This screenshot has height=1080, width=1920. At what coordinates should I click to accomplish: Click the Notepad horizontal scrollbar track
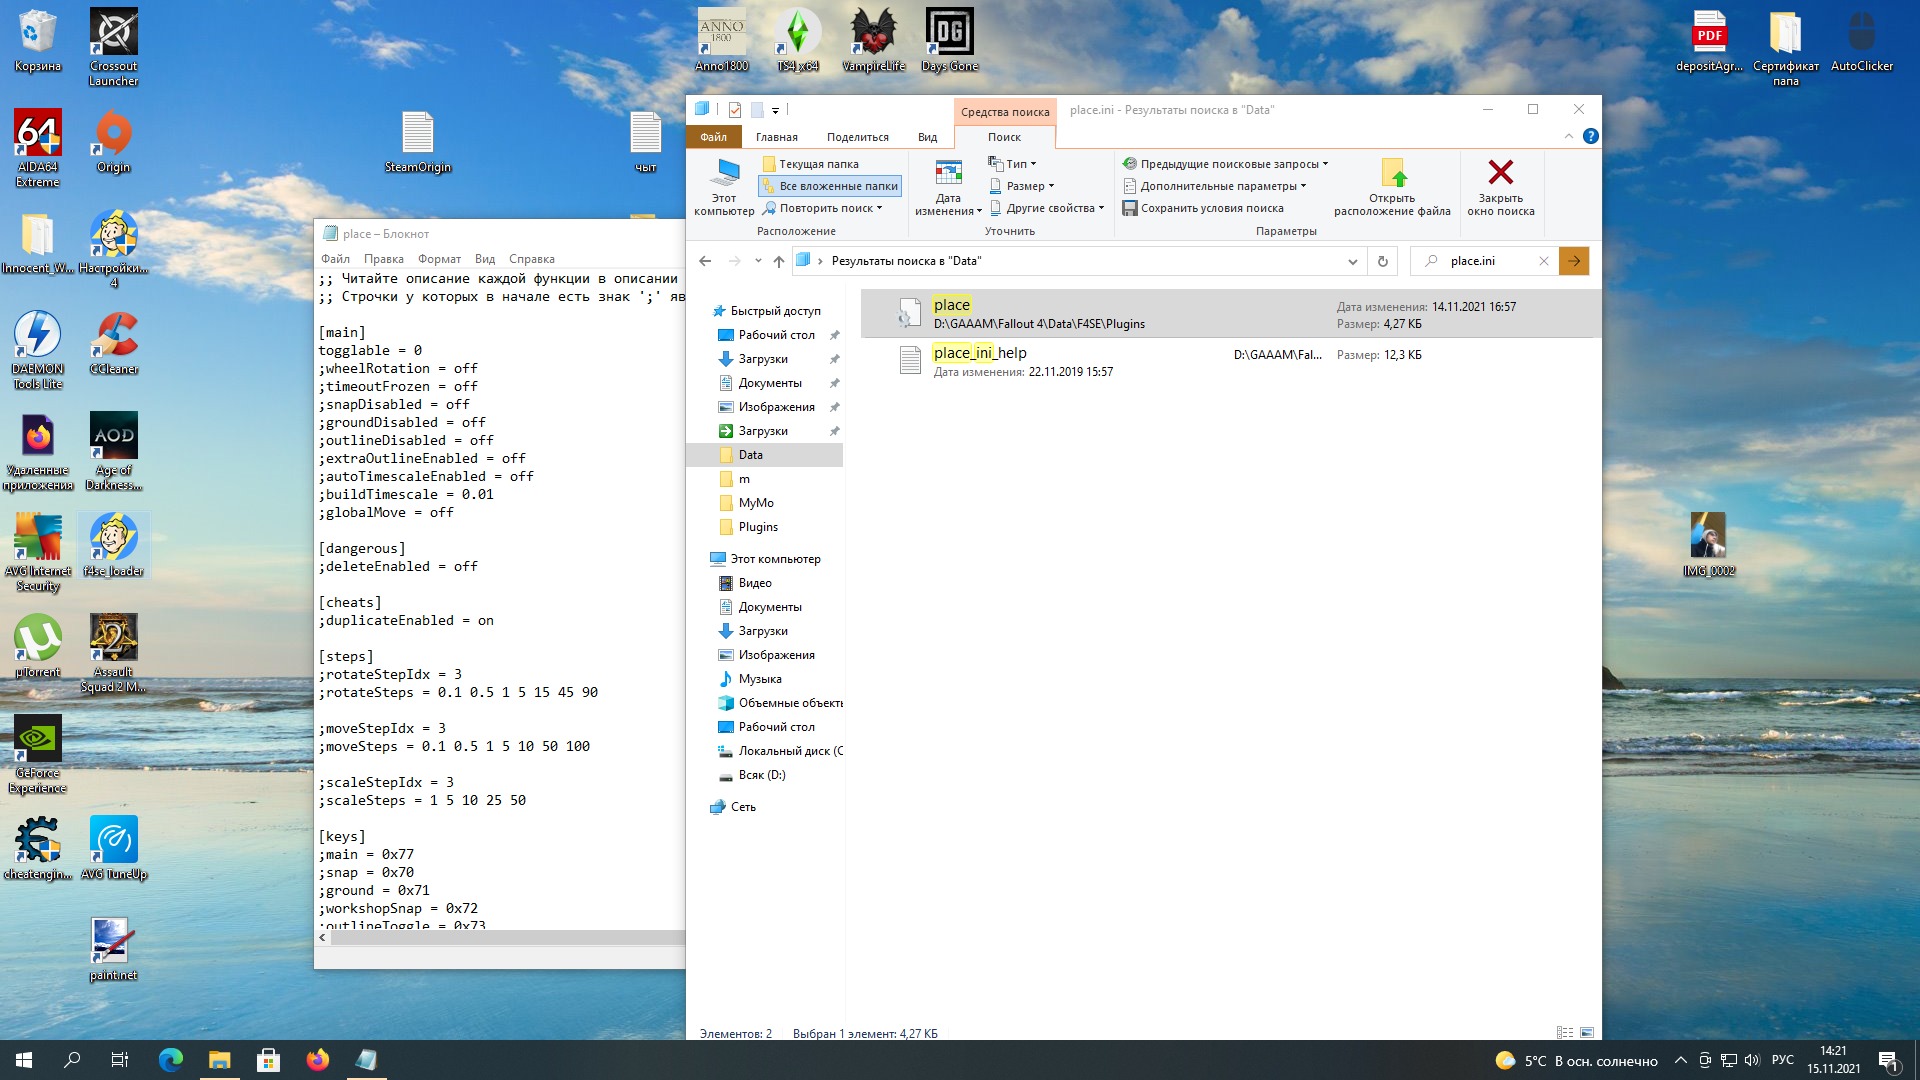tap(500, 938)
